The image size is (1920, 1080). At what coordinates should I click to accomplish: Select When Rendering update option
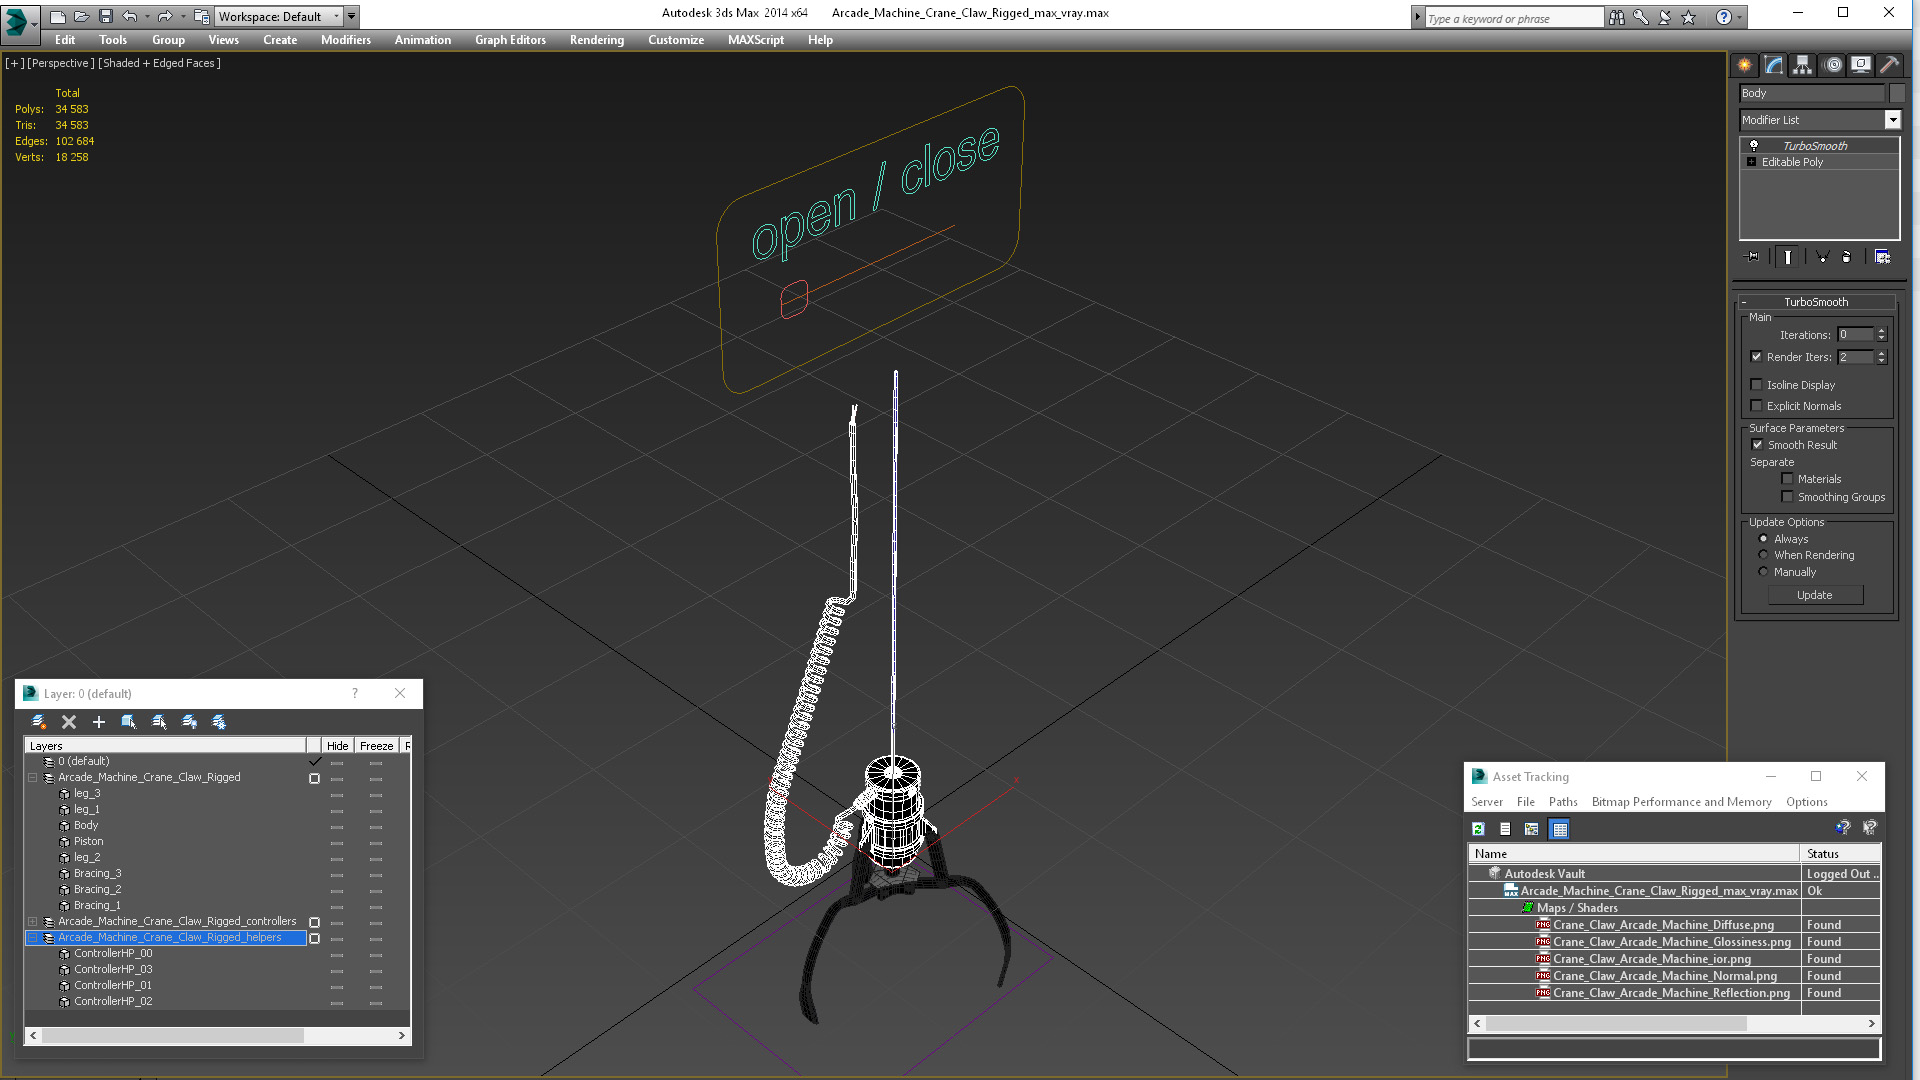click(1763, 555)
